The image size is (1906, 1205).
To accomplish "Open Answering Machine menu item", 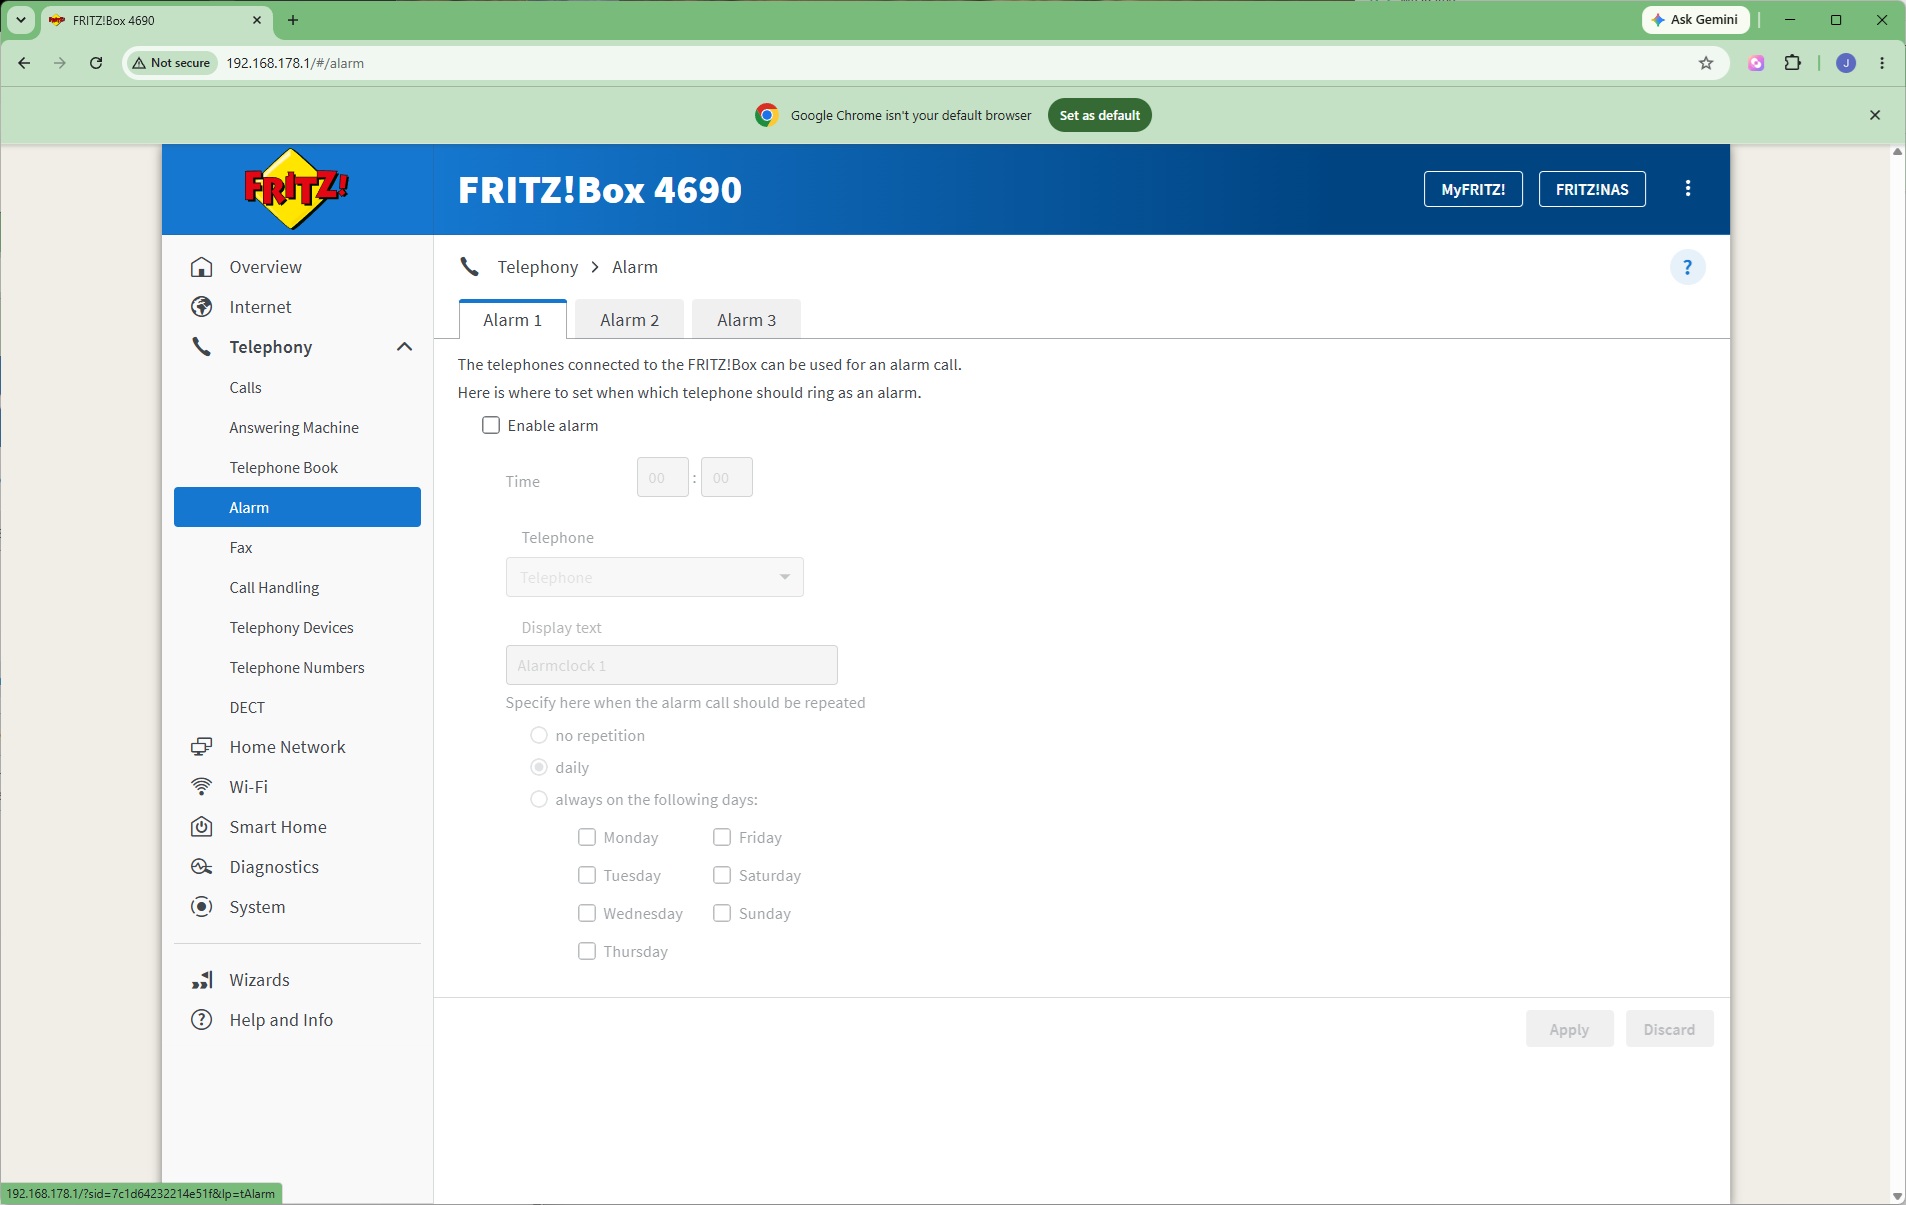I will pos(294,428).
